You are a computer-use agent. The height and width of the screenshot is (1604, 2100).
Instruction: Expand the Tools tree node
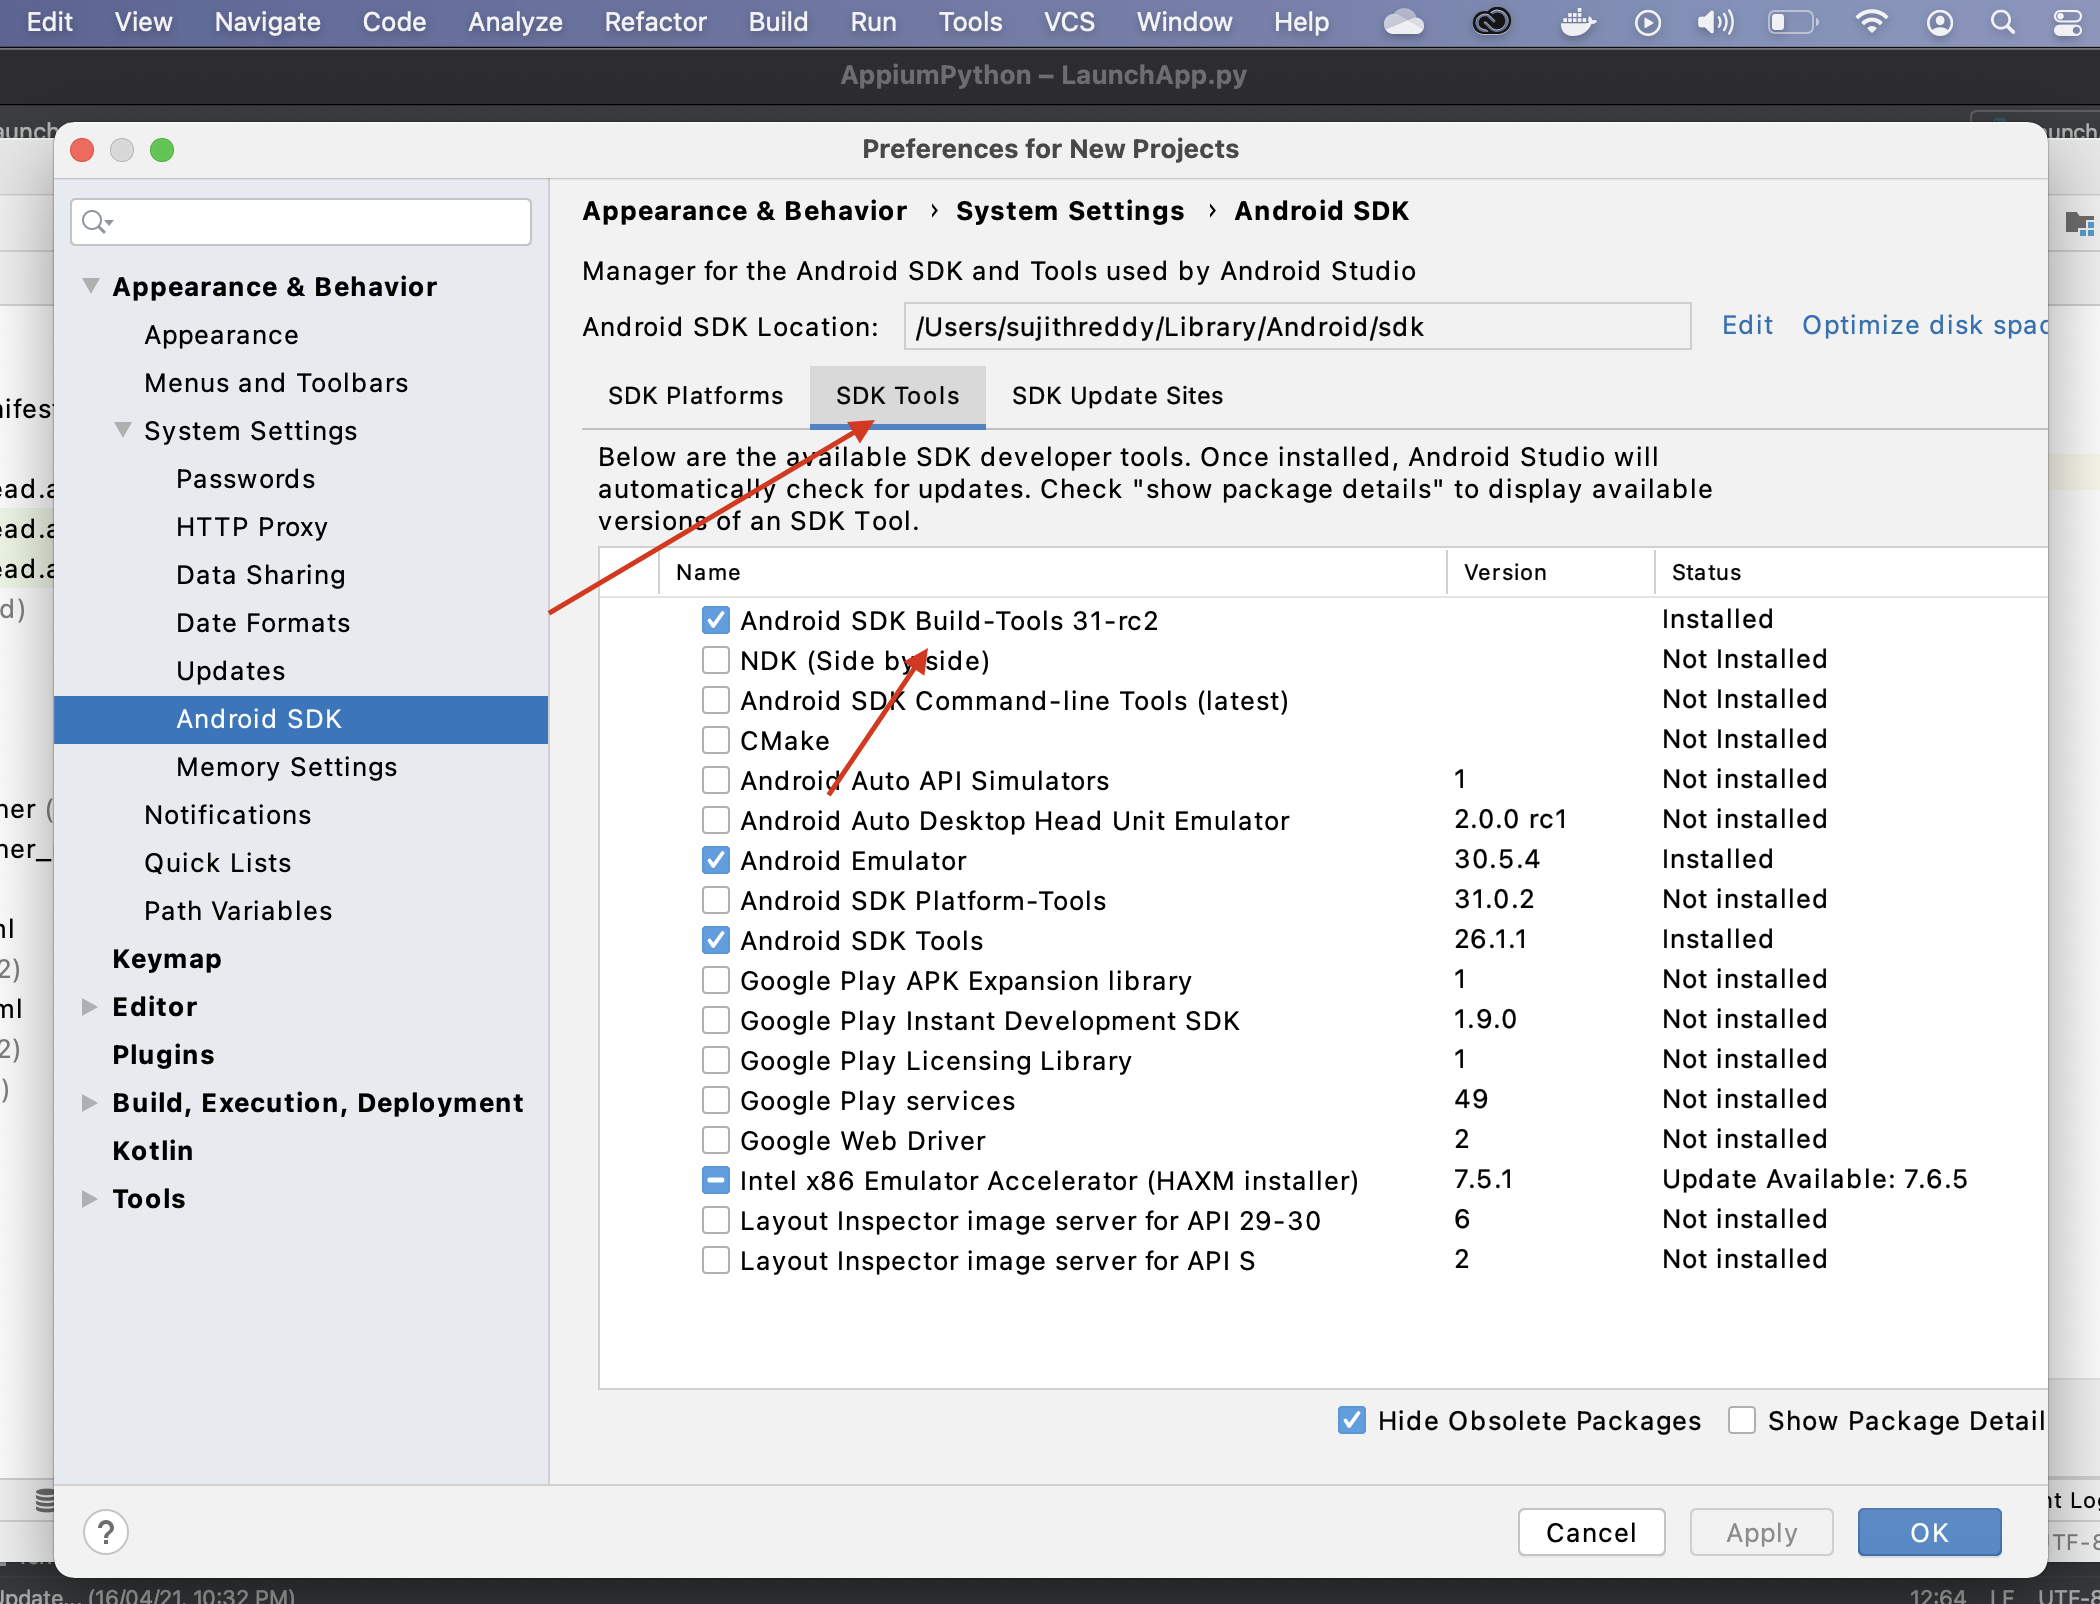click(89, 1198)
